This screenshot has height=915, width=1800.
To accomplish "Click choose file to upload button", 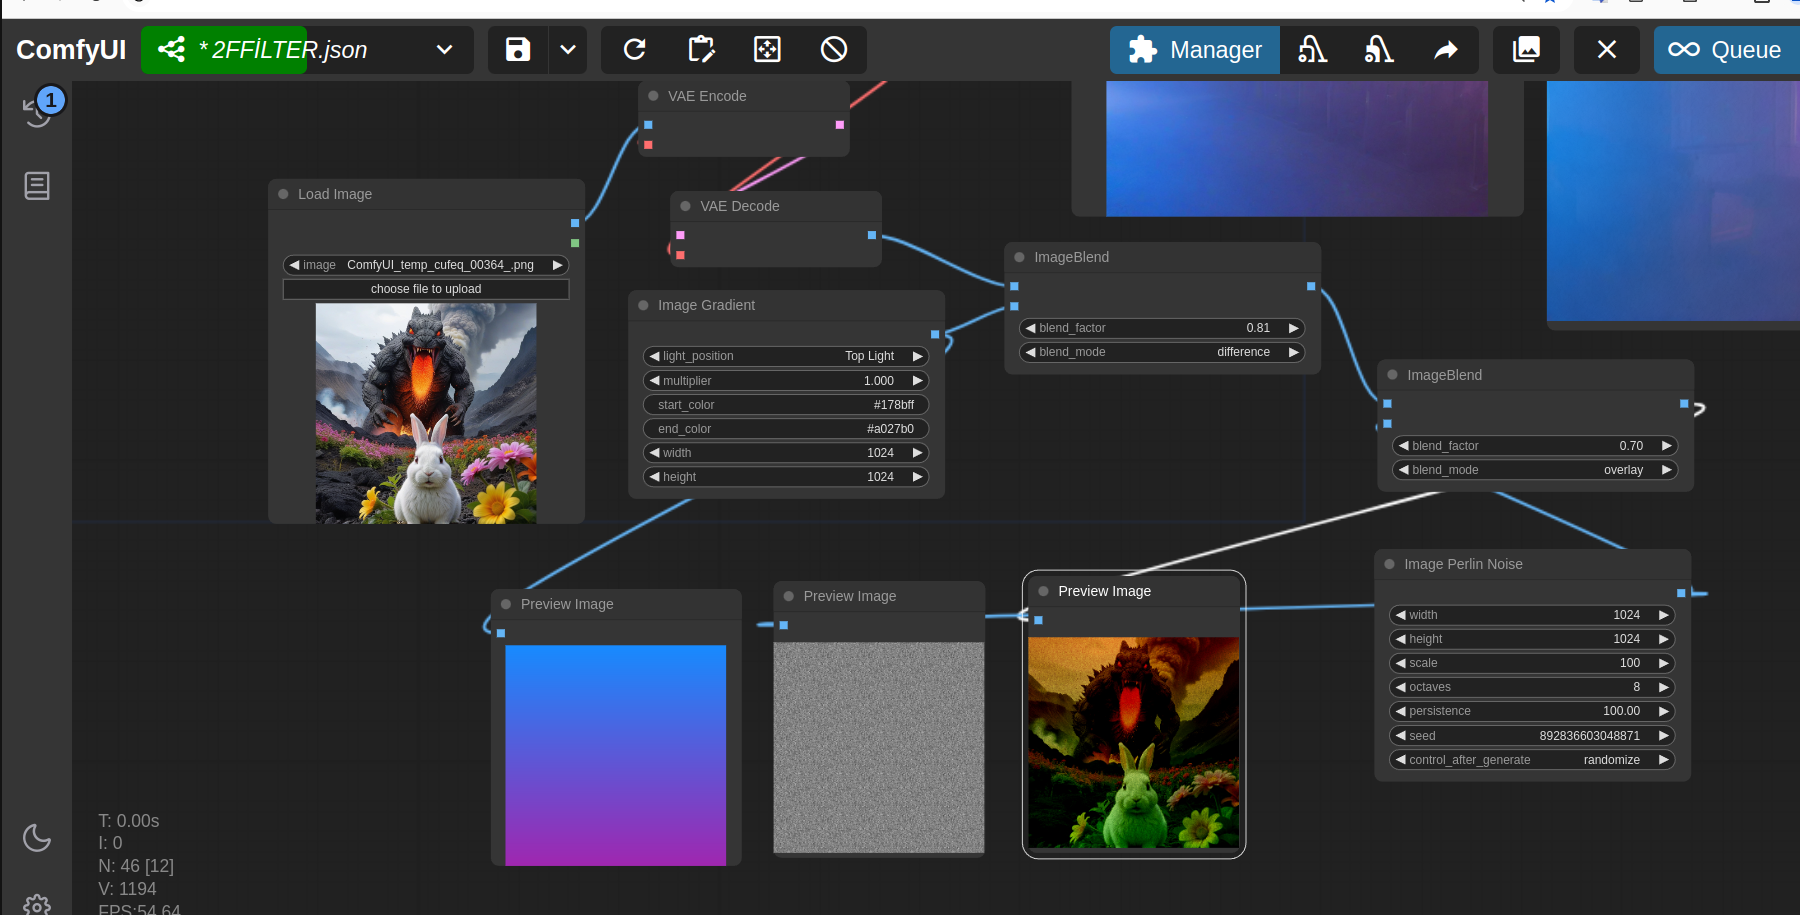I will (x=426, y=289).
